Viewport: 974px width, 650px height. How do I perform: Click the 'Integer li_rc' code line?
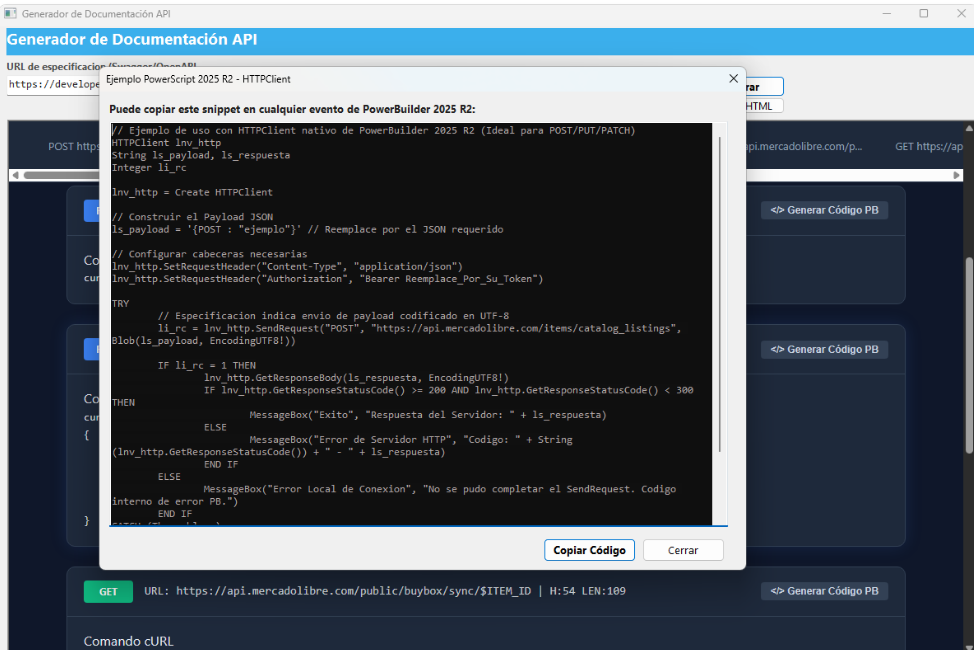(x=149, y=168)
